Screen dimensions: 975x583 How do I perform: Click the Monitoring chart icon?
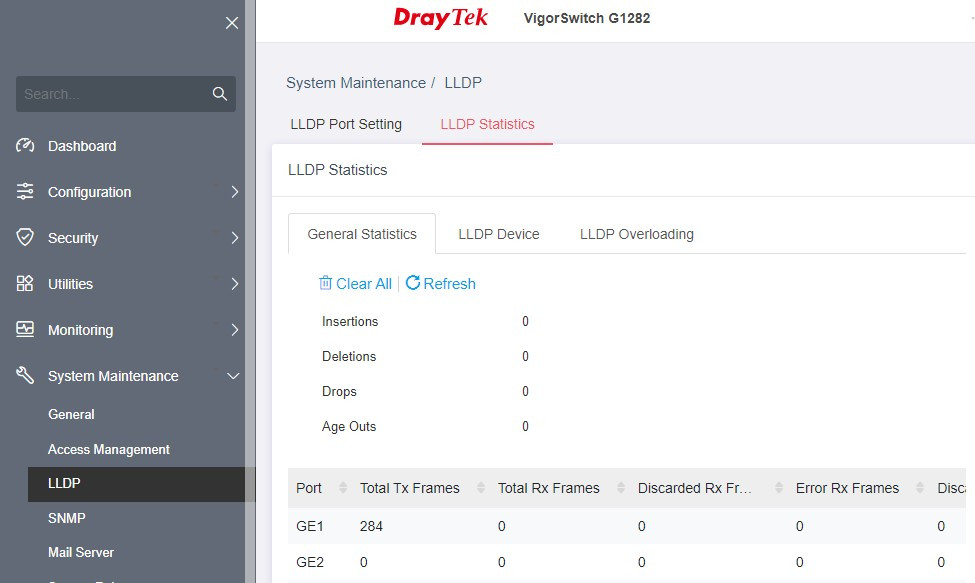pos(25,329)
